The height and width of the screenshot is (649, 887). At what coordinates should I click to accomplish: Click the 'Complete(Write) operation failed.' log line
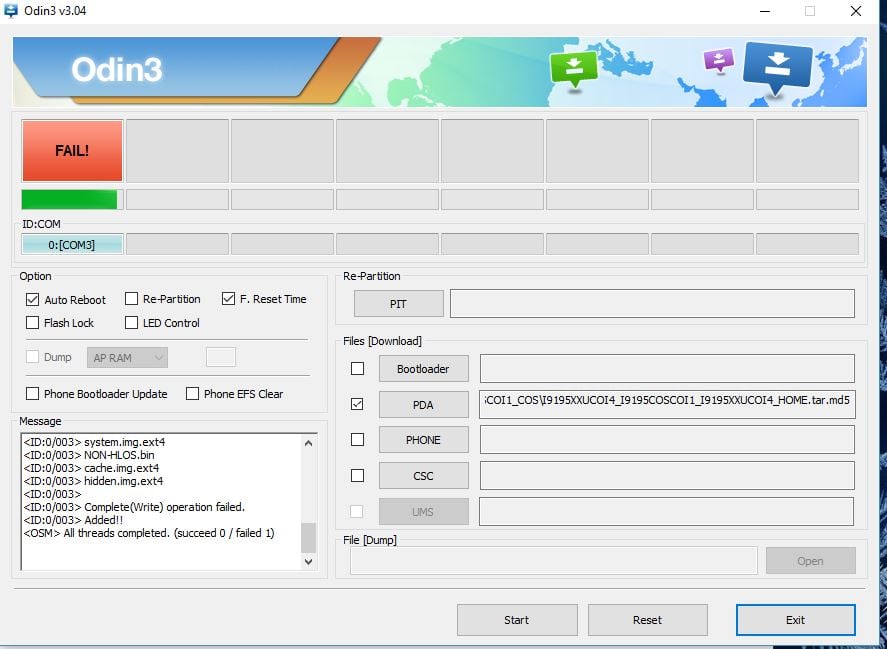tap(134, 507)
